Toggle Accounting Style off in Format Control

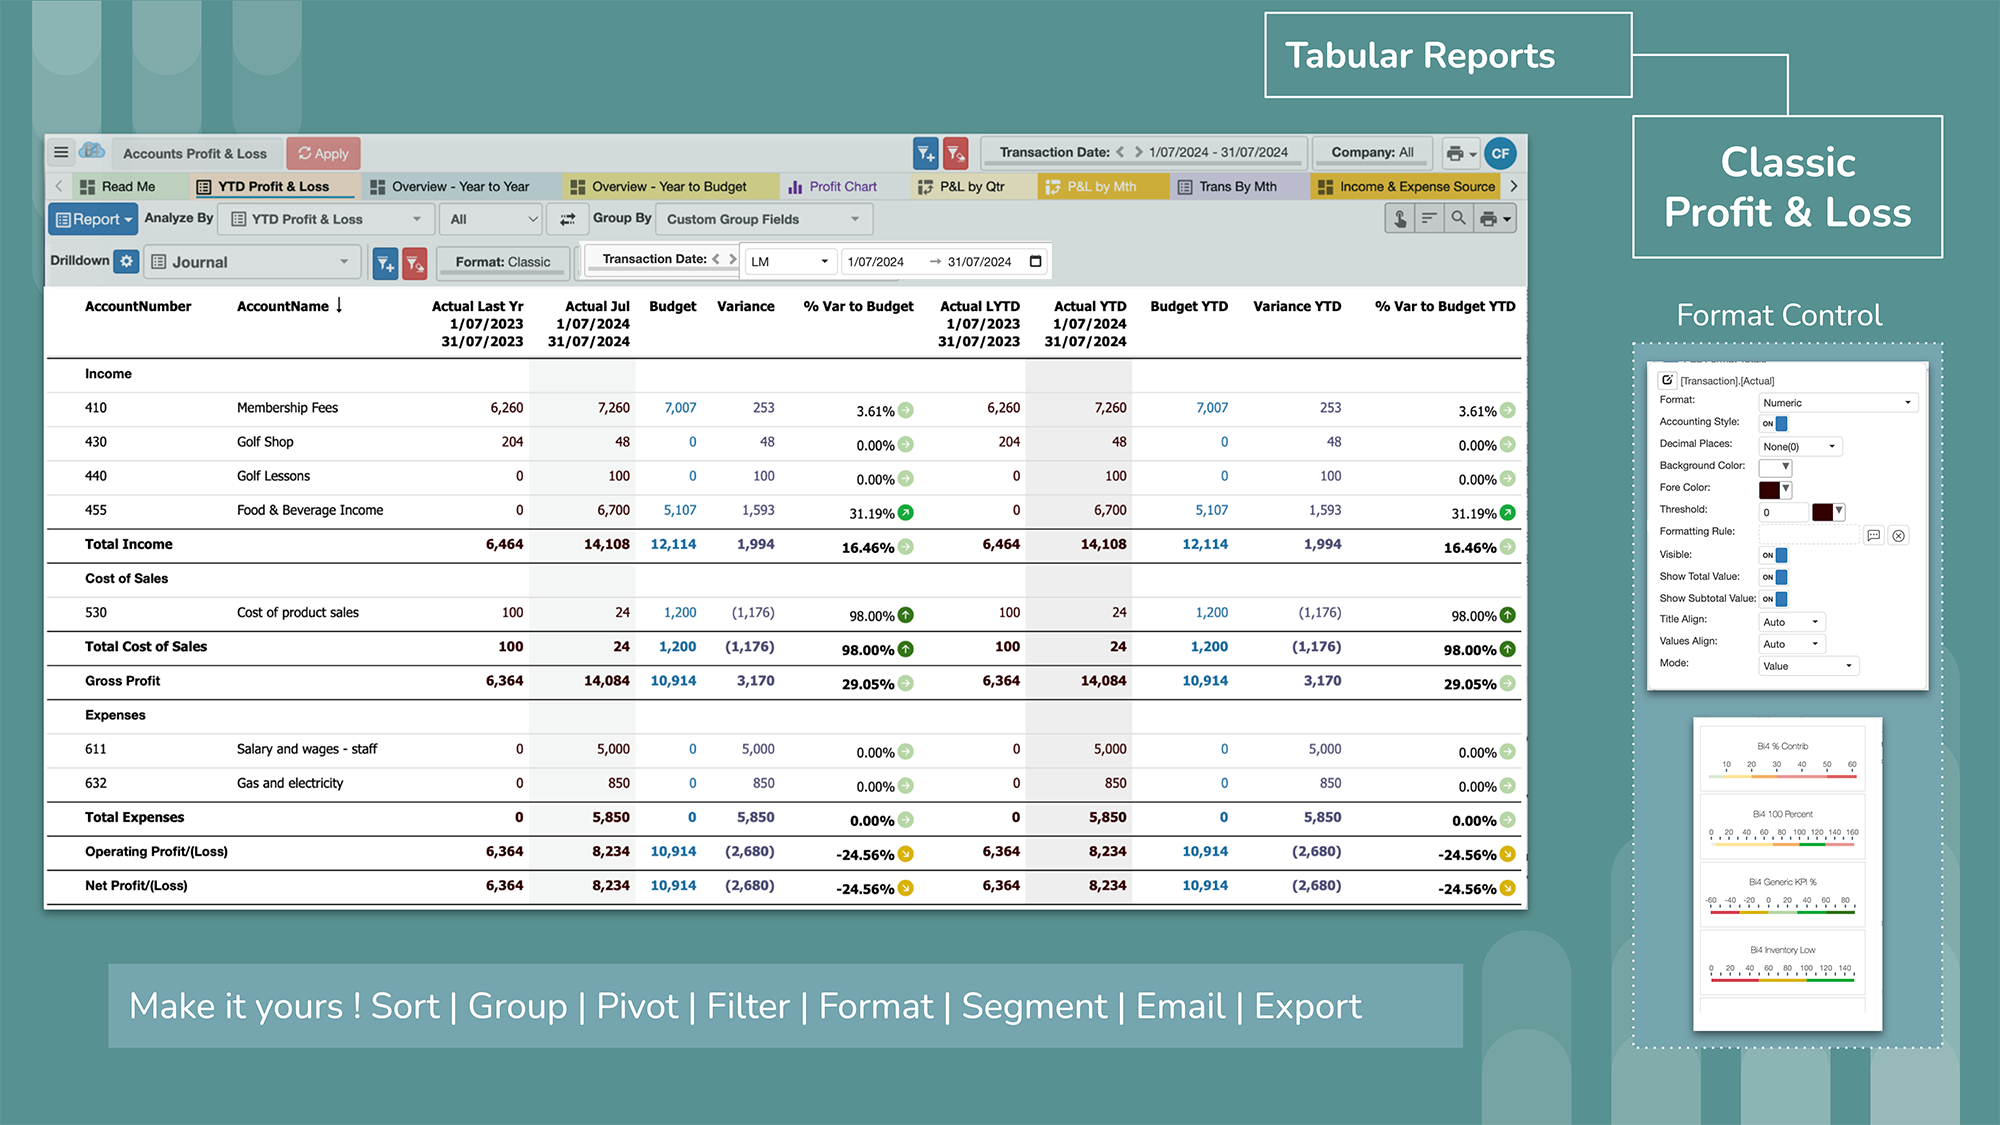[1778, 423]
